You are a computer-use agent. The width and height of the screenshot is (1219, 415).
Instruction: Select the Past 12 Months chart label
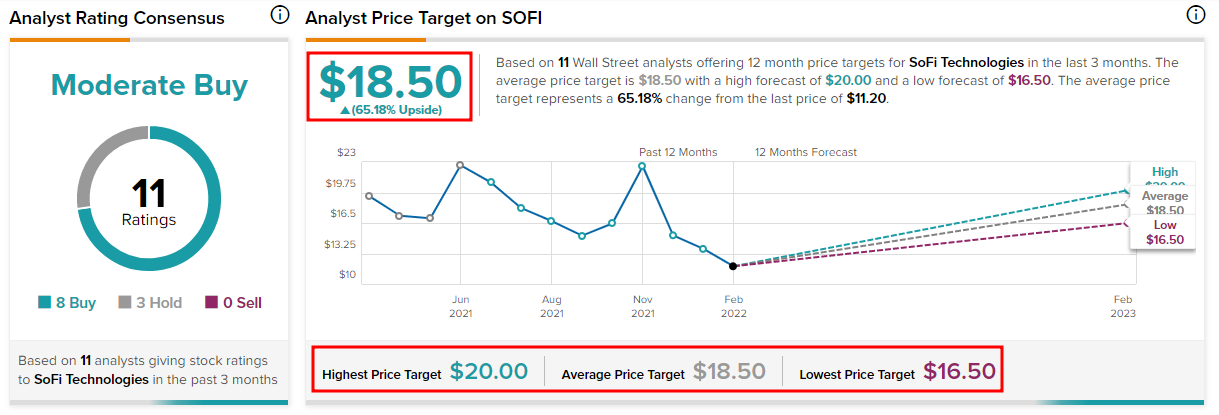click(678, 152)
